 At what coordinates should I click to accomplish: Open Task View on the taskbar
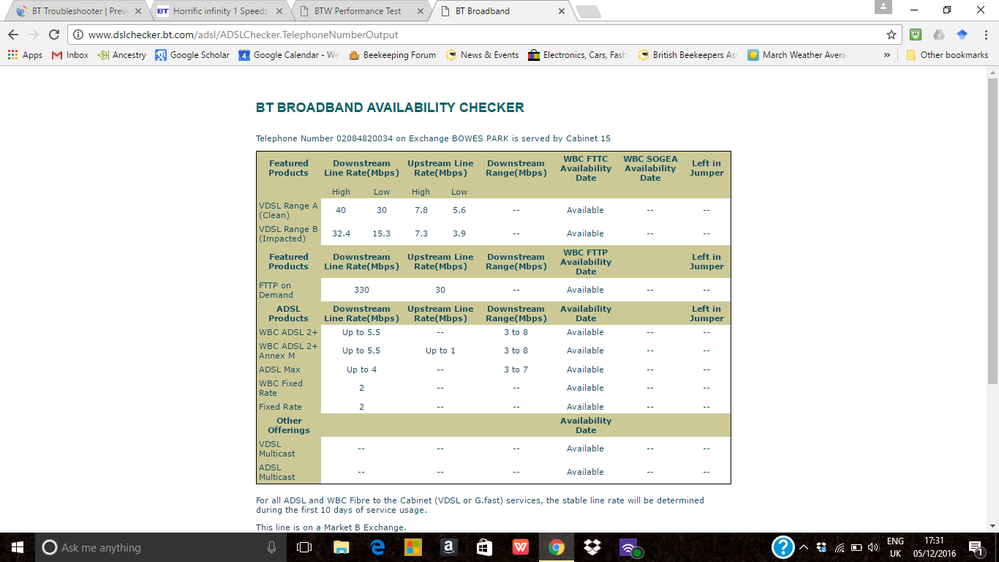[x=305, y=547]
